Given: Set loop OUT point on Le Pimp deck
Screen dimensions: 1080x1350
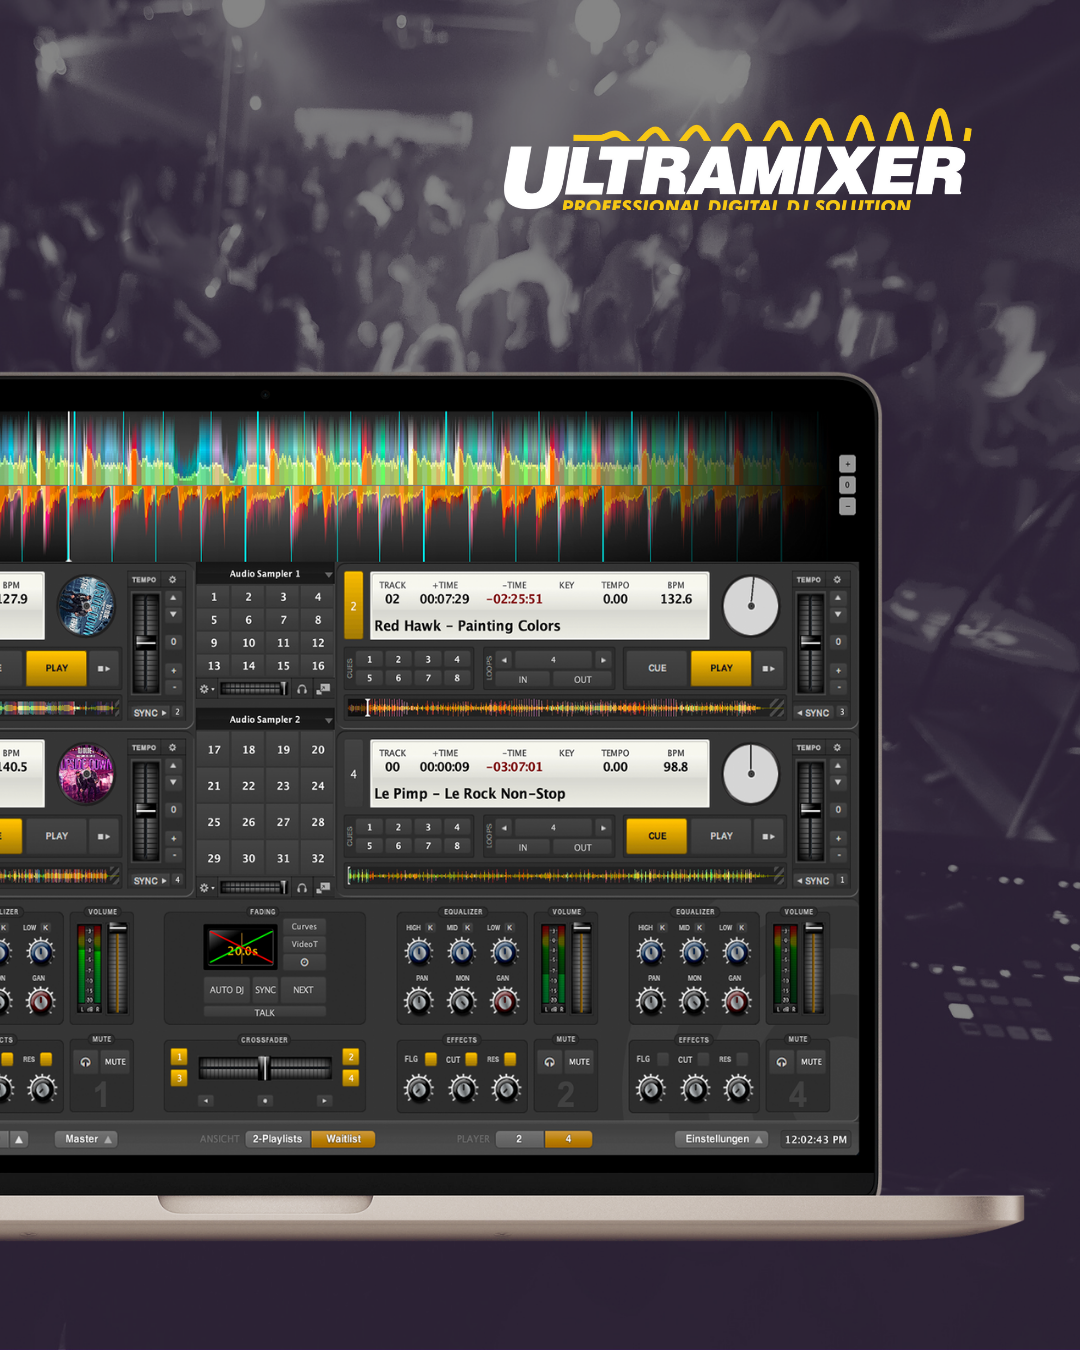Looking at the screenshot, I should [x=582, y=848].
